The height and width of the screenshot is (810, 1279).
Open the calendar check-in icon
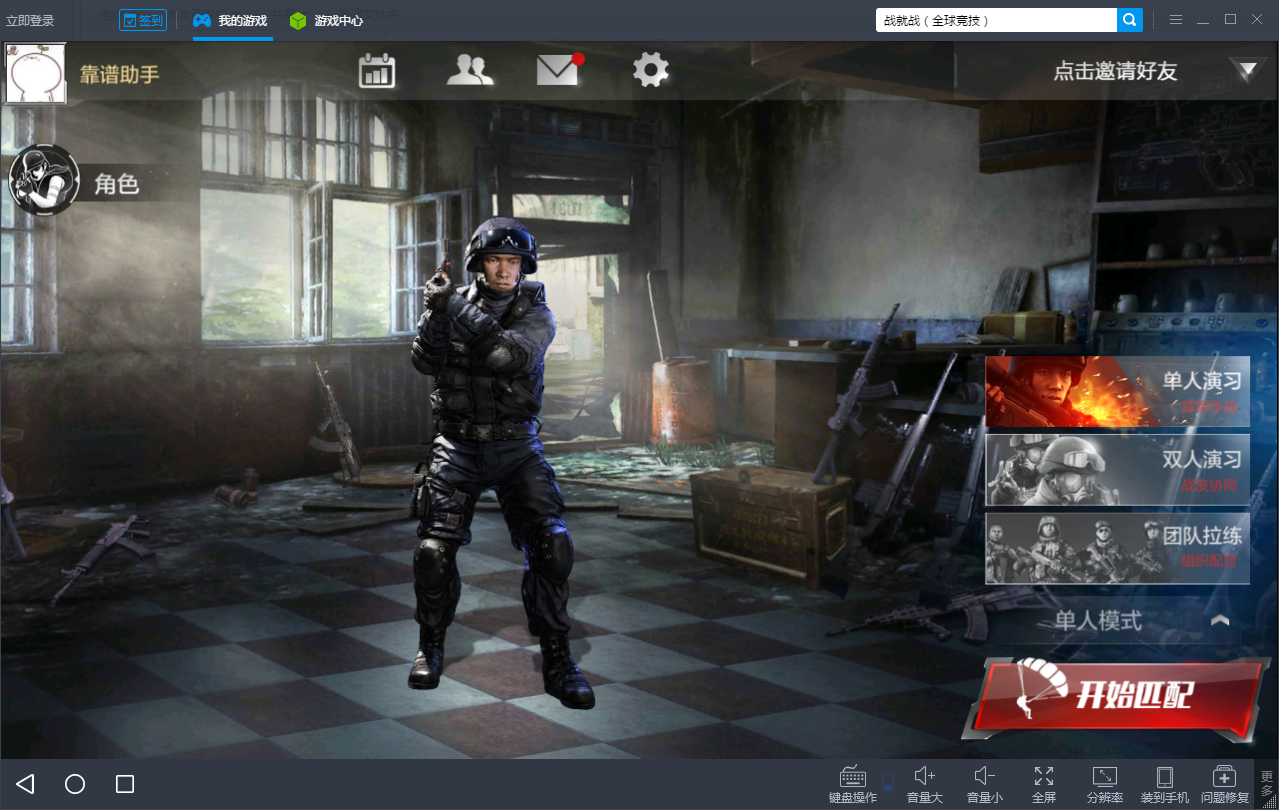tap(377, 70)
